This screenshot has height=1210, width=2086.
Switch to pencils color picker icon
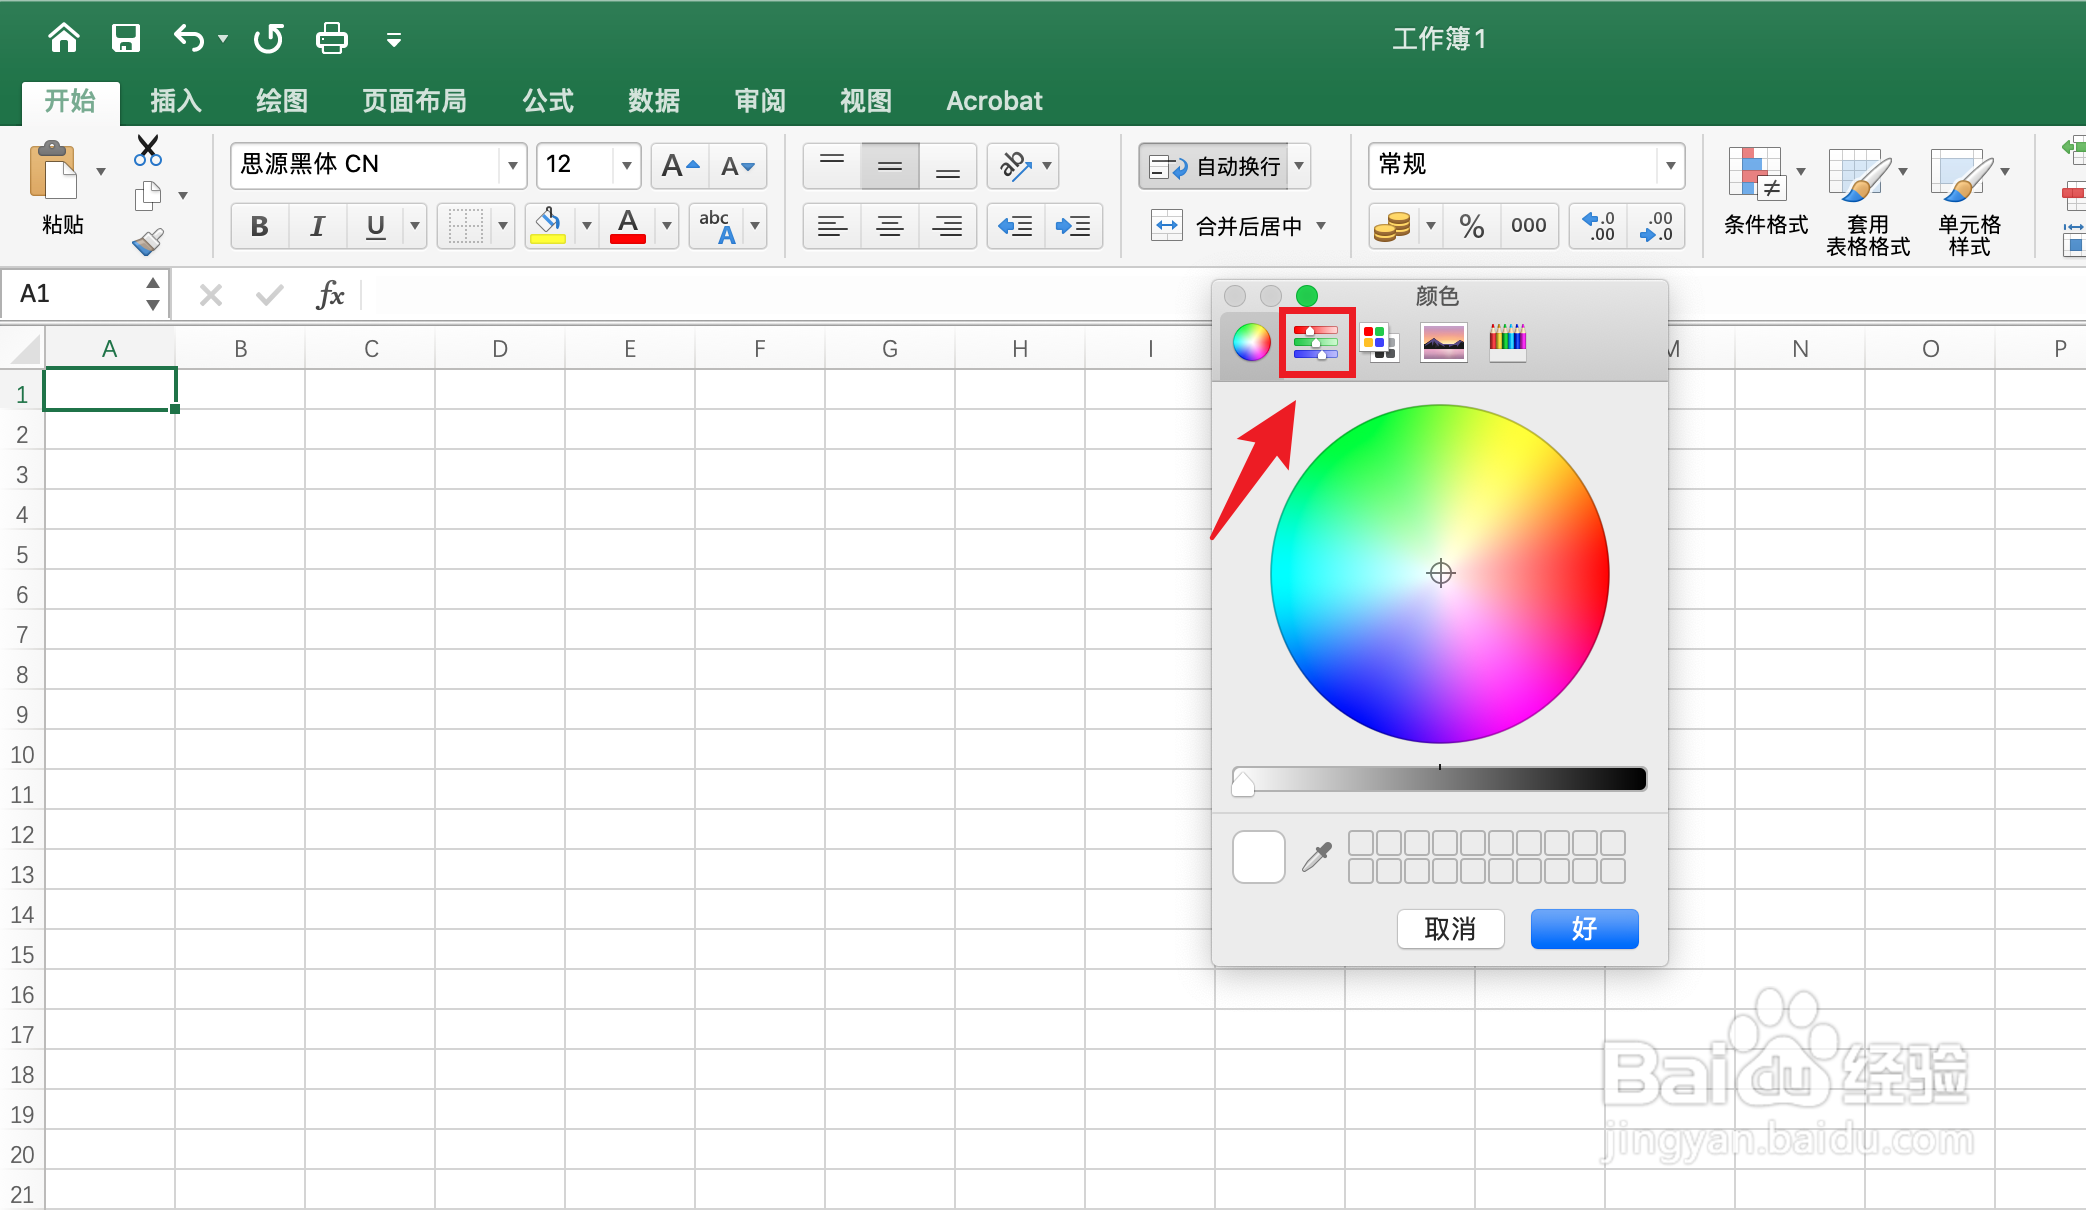coord(1507,342)
